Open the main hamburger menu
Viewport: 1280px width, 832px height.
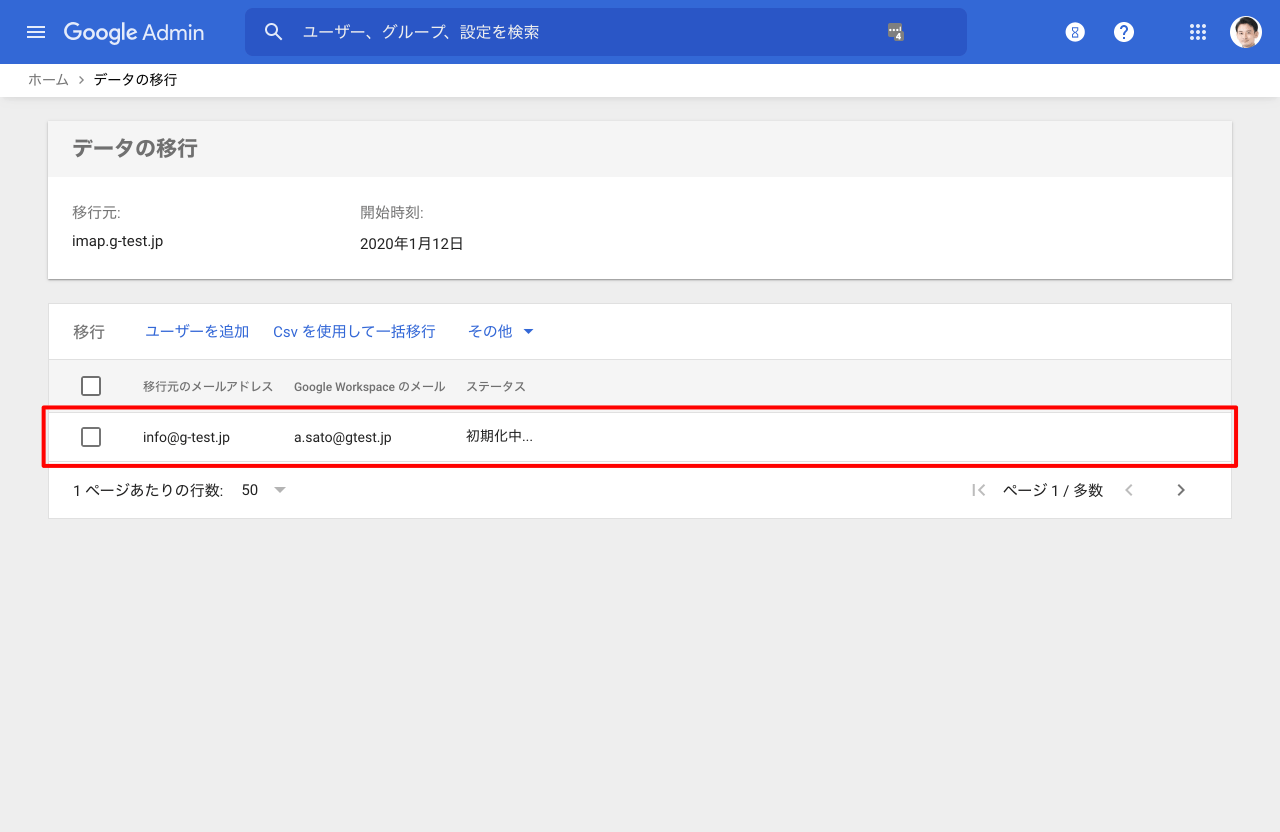point(36,32)
